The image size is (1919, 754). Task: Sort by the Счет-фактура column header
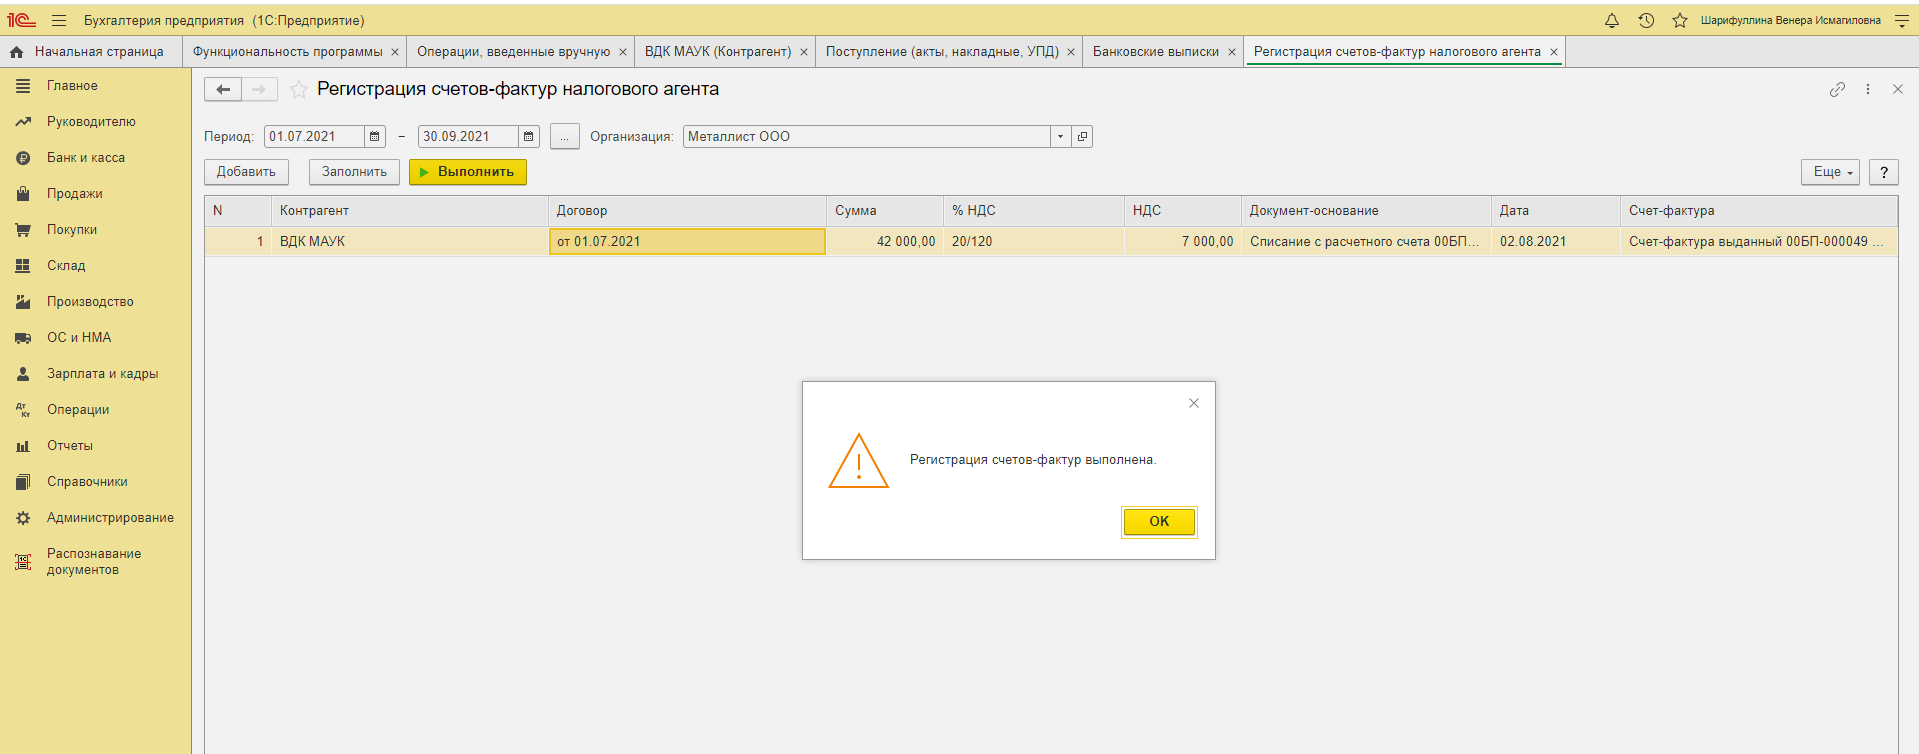point(1758,211)
